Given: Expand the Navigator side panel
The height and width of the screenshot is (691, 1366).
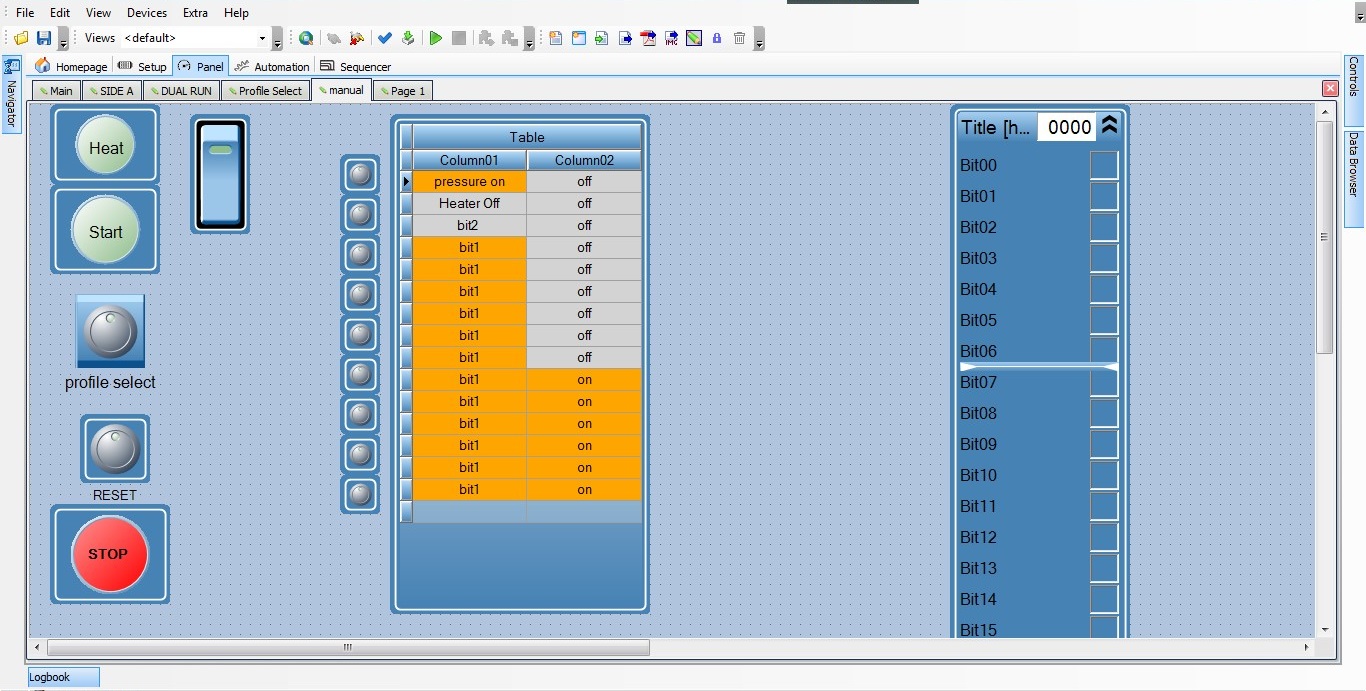Looking at the screenshot, I should click(11, 95).
